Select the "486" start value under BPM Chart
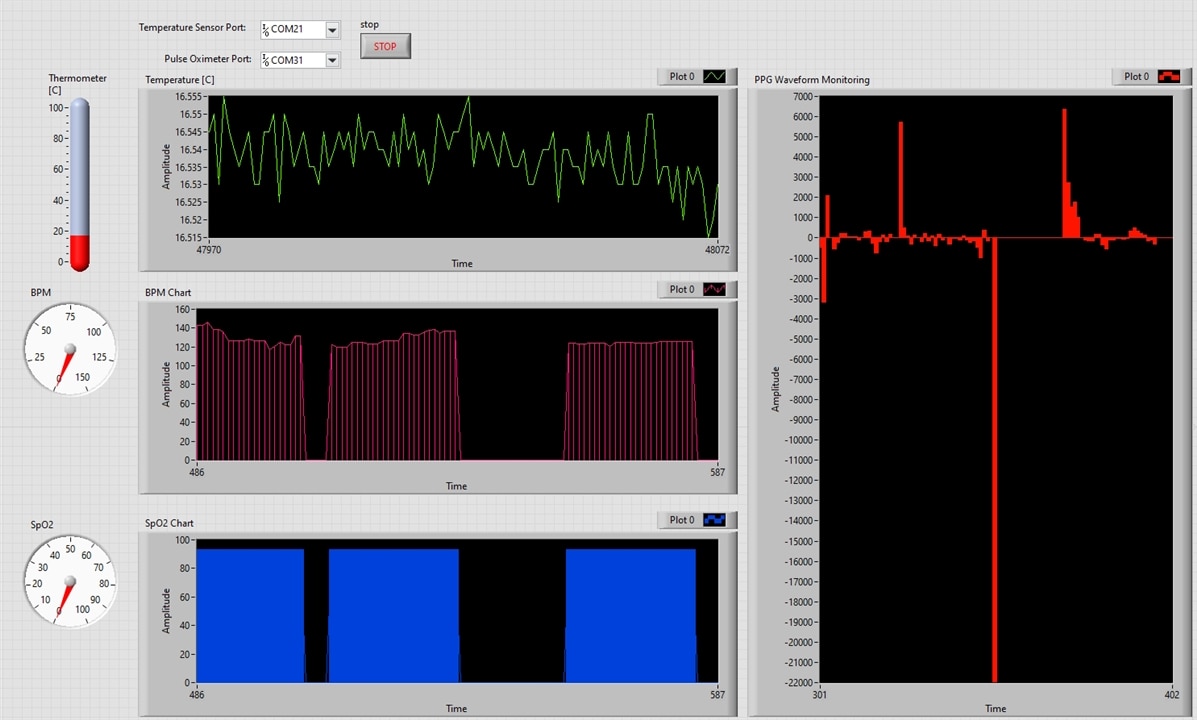 [196, 473]
